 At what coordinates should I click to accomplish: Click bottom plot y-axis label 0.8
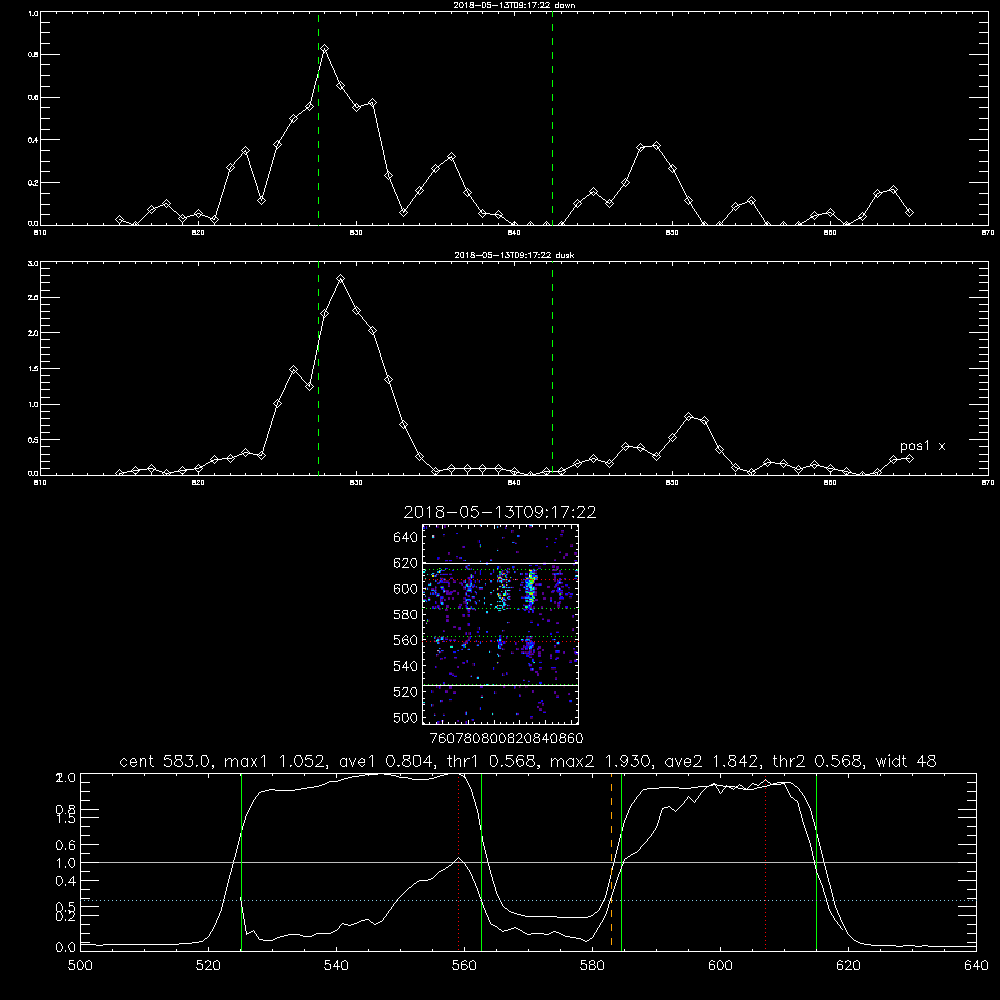(66, 809)
